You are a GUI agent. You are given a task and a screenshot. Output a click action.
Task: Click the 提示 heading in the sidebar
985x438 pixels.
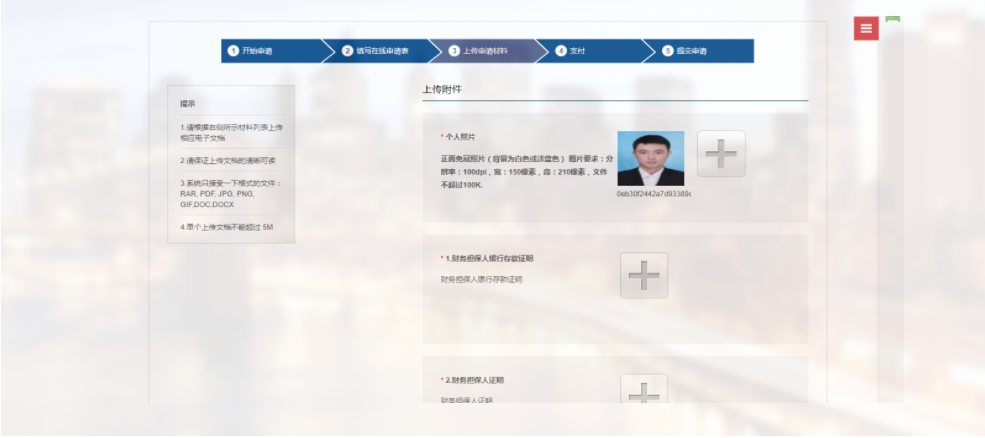tap(188, 104)
